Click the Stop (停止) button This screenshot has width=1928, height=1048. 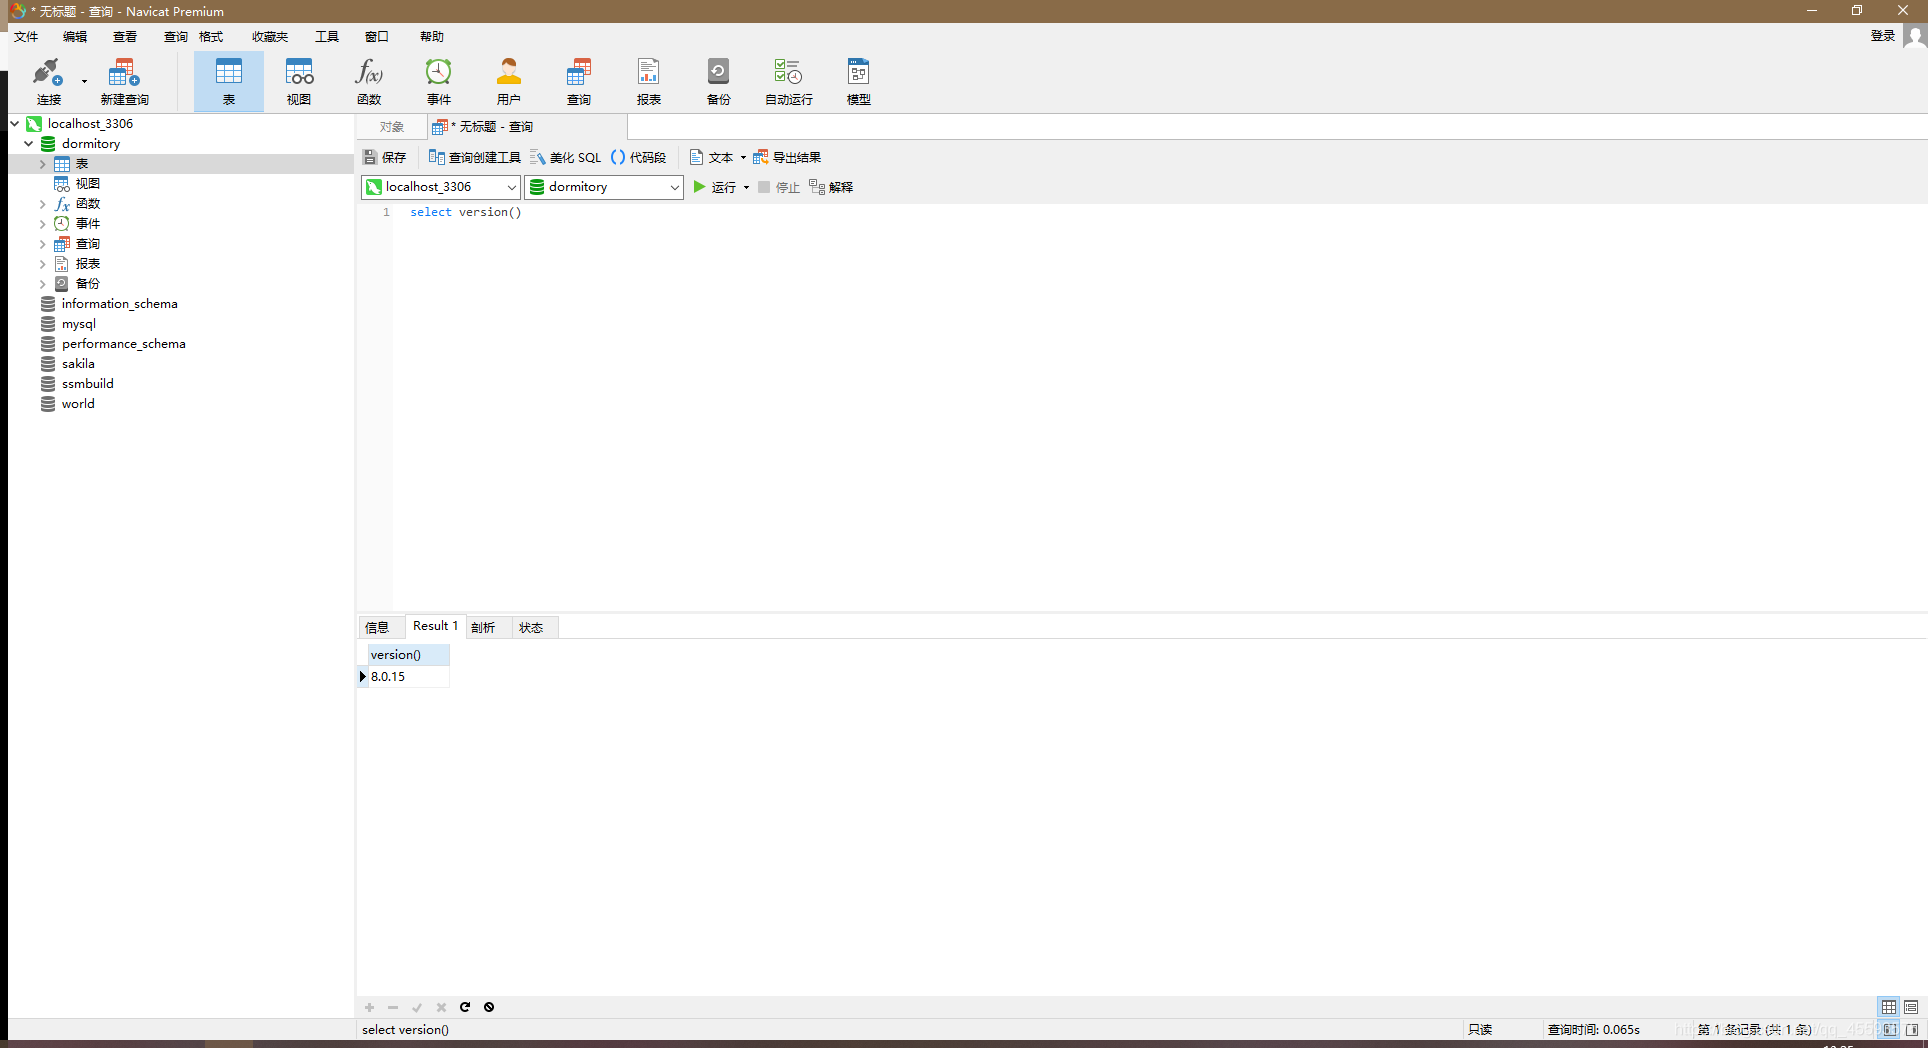[x=779, y=187]
